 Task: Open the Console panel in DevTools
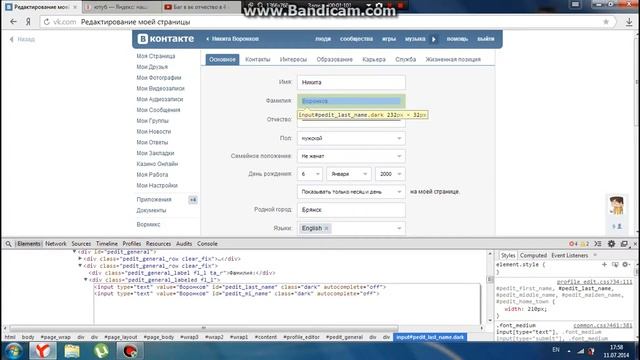click(207, 244)
